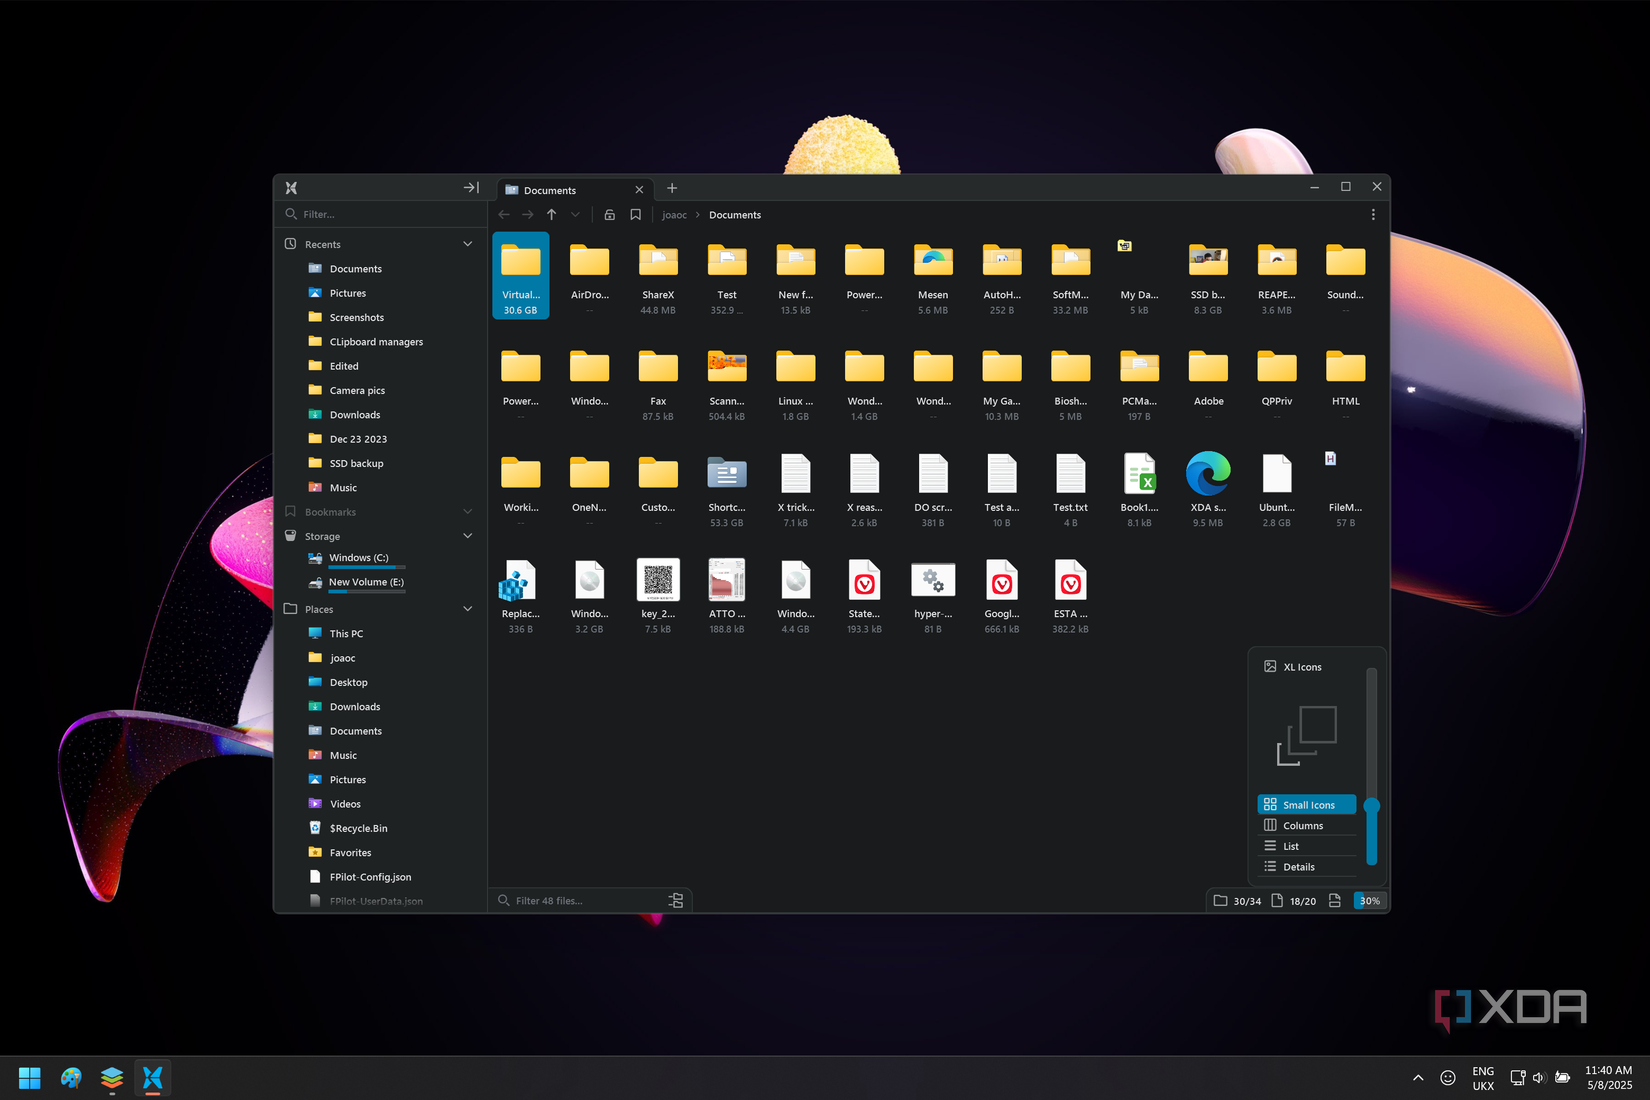Viewport: 1650px width, 1100px height.
Task: Open the Files app icon on the taskbar
Action: pyautogui.click(x=152, y=1078)
